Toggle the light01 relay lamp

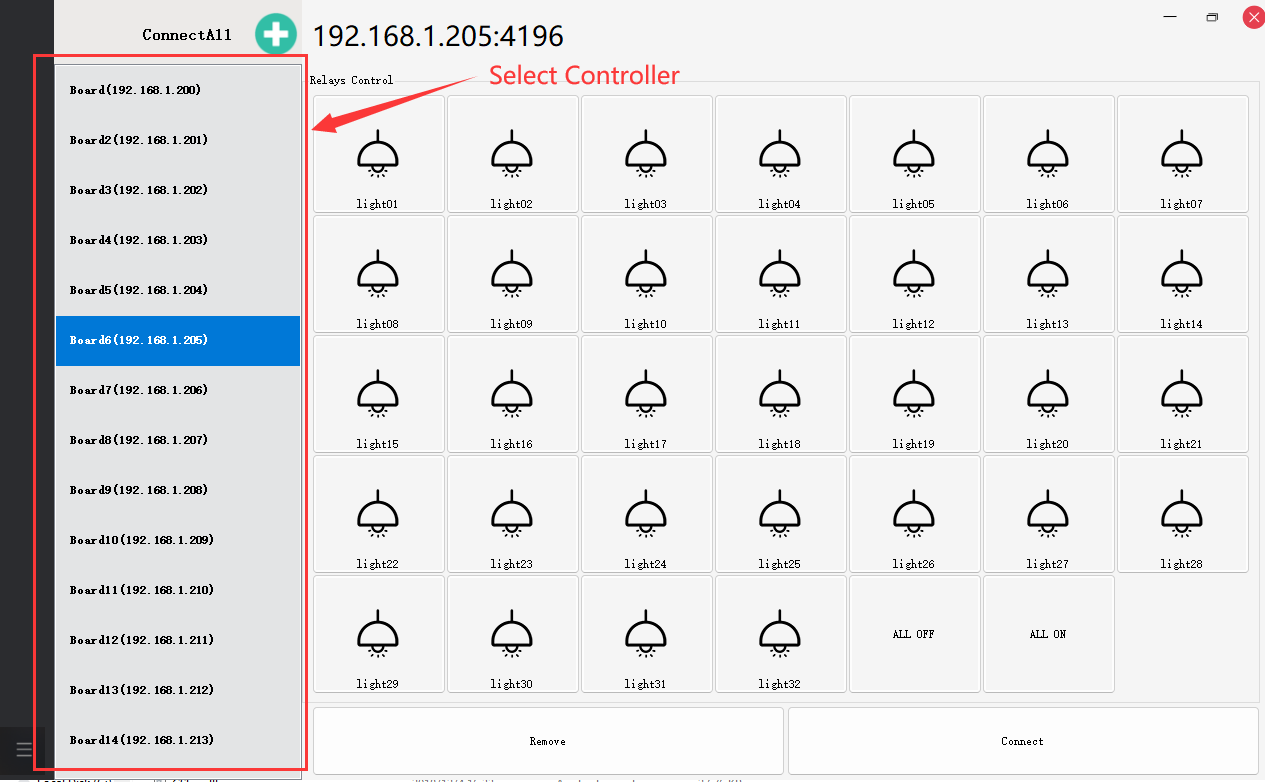click(x=378, y=153)
